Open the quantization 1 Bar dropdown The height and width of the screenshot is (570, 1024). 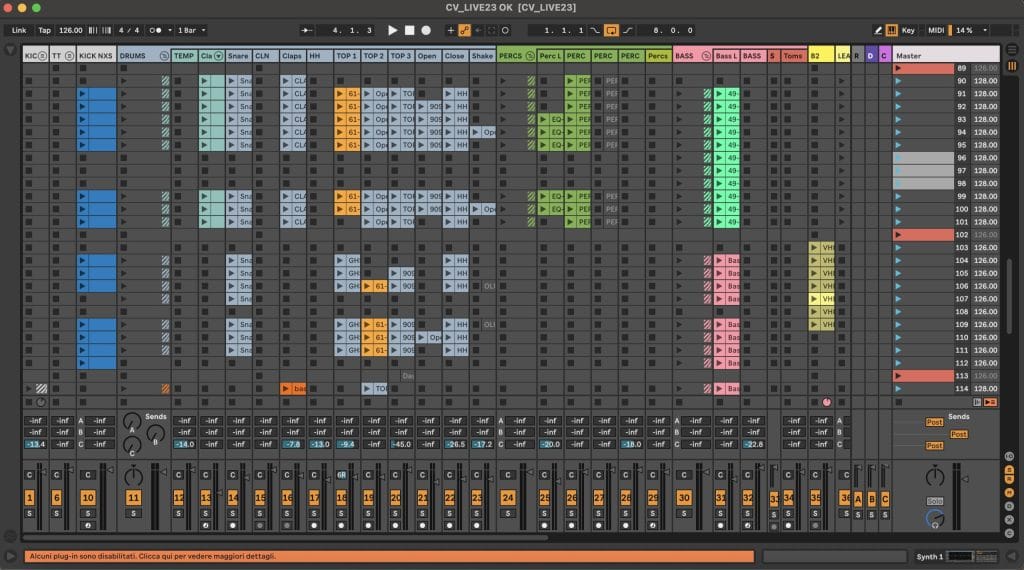pos(192,30)
